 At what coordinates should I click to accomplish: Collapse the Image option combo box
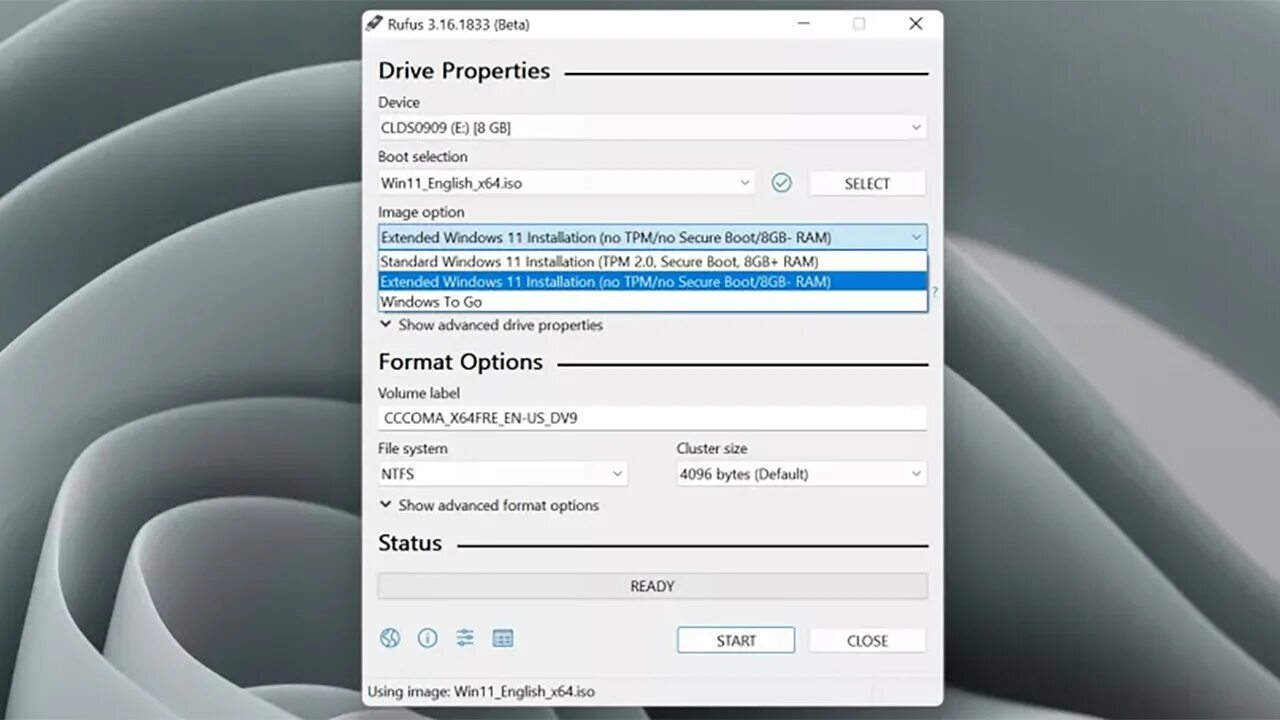coord(652,238)
